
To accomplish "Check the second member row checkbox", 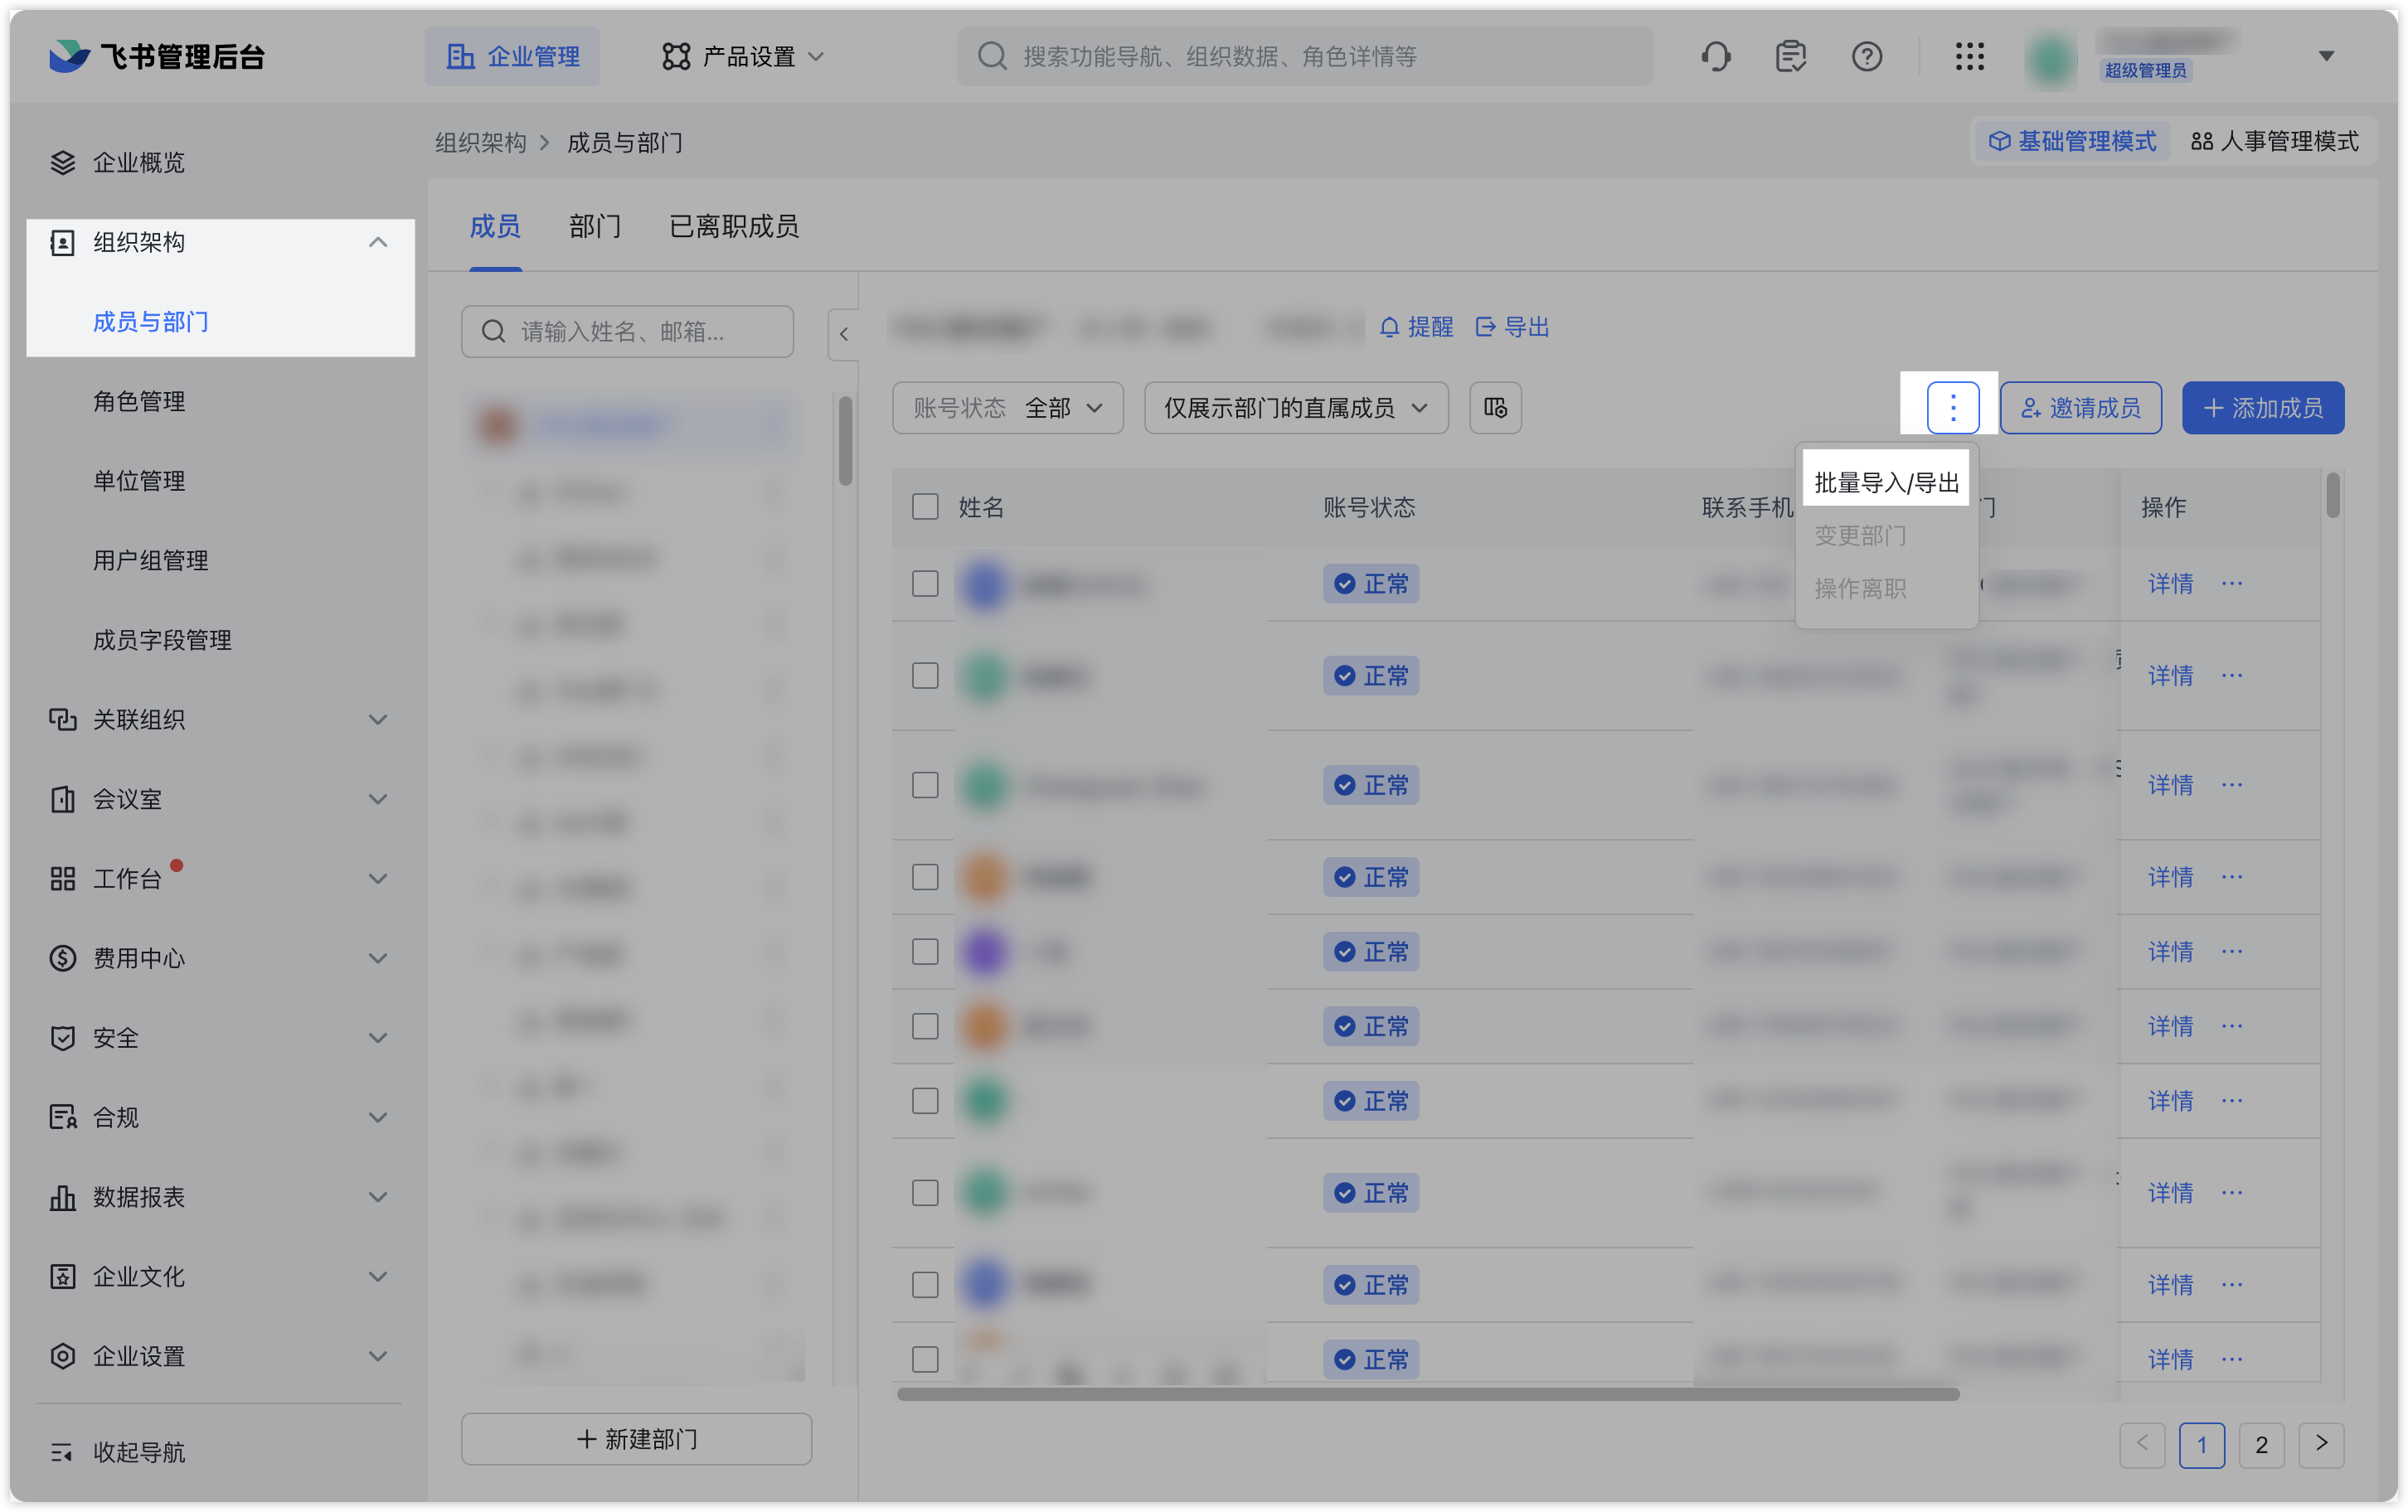I will pyautogui.click(x=925, y=676).
